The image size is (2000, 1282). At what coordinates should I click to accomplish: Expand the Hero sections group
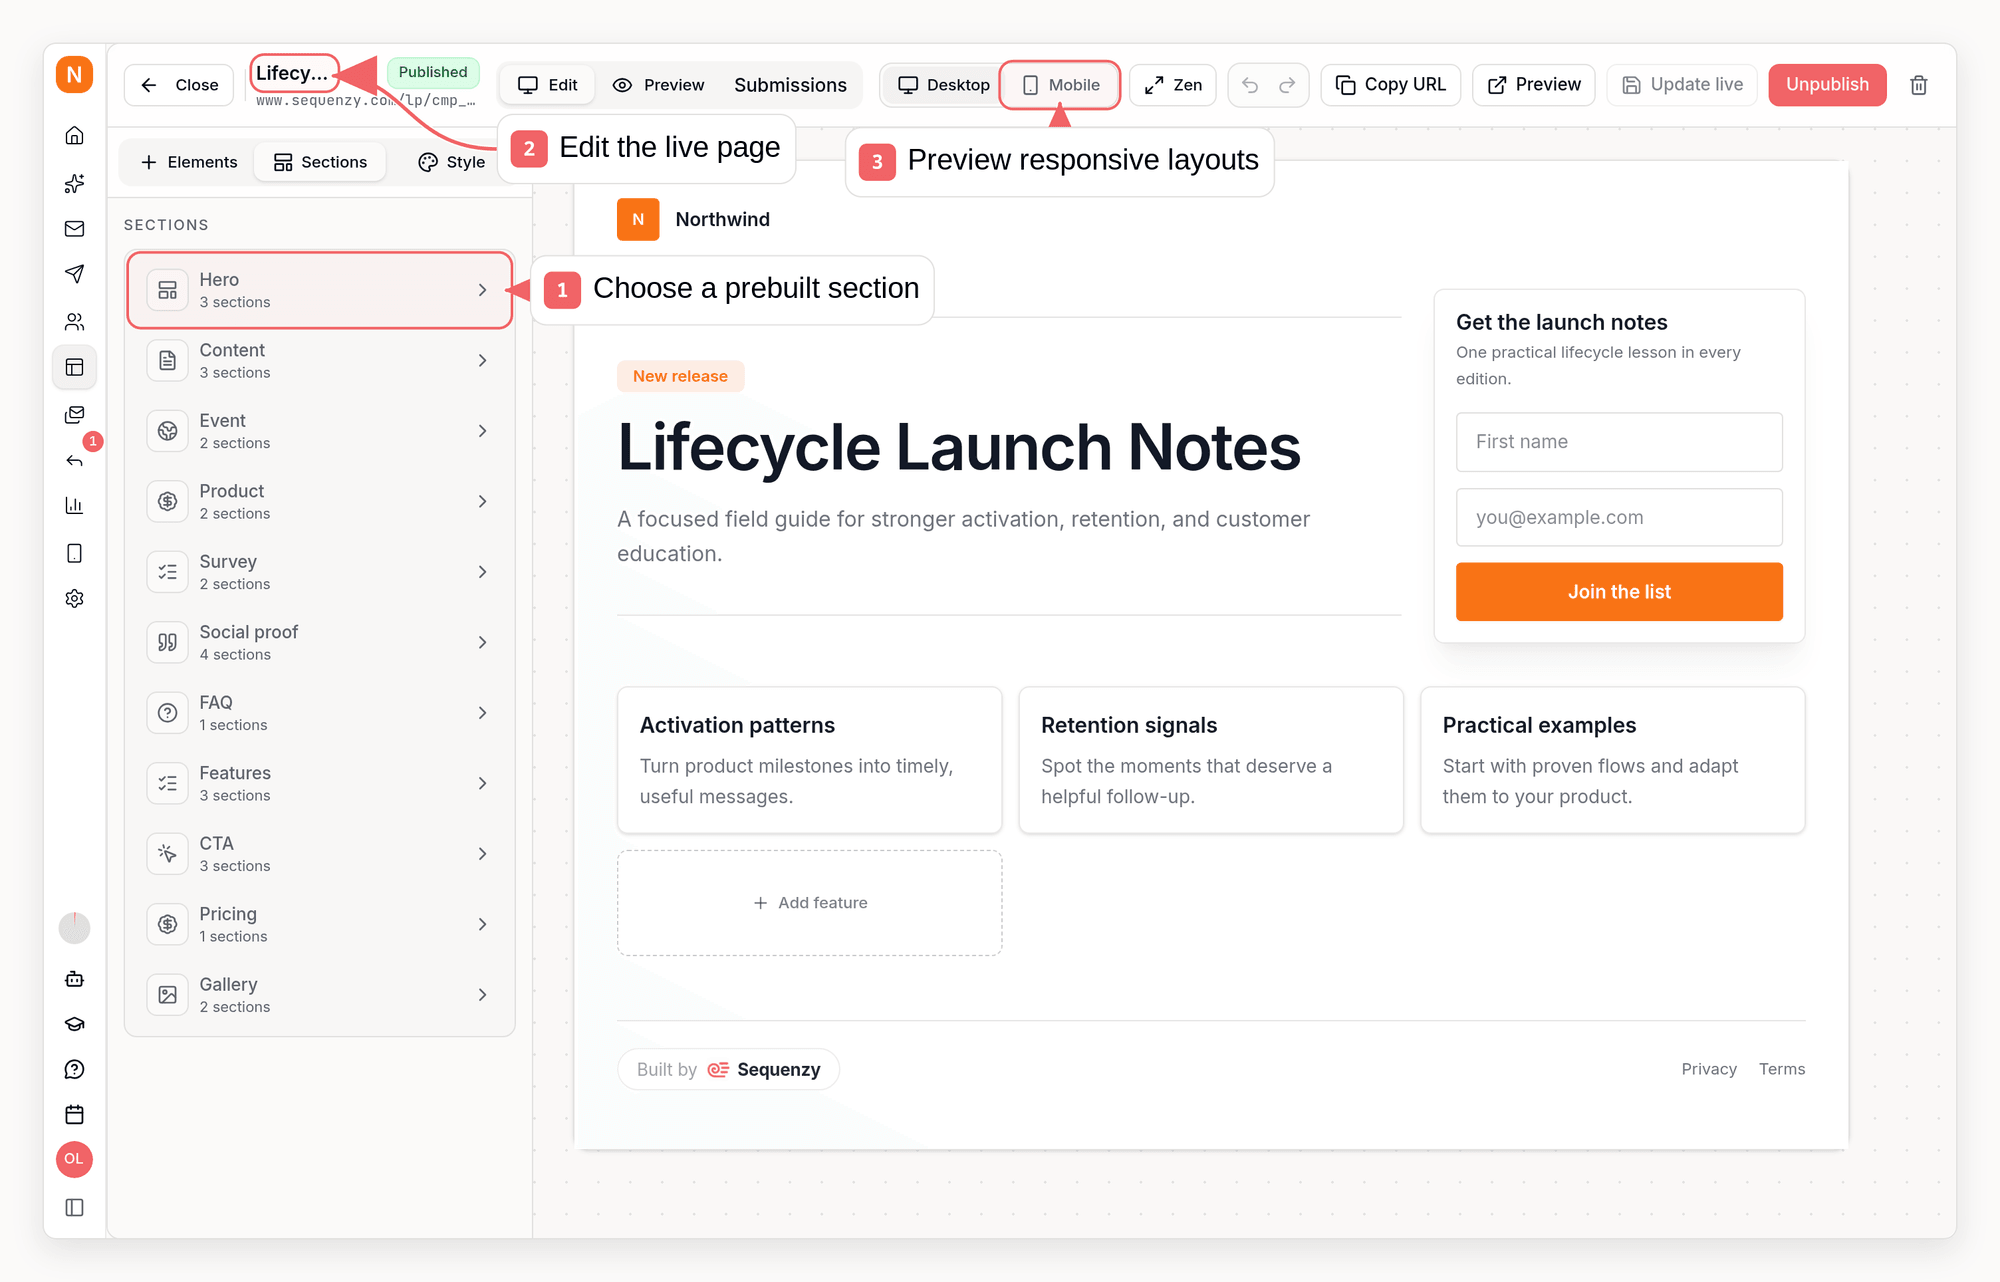coord(320,290)
